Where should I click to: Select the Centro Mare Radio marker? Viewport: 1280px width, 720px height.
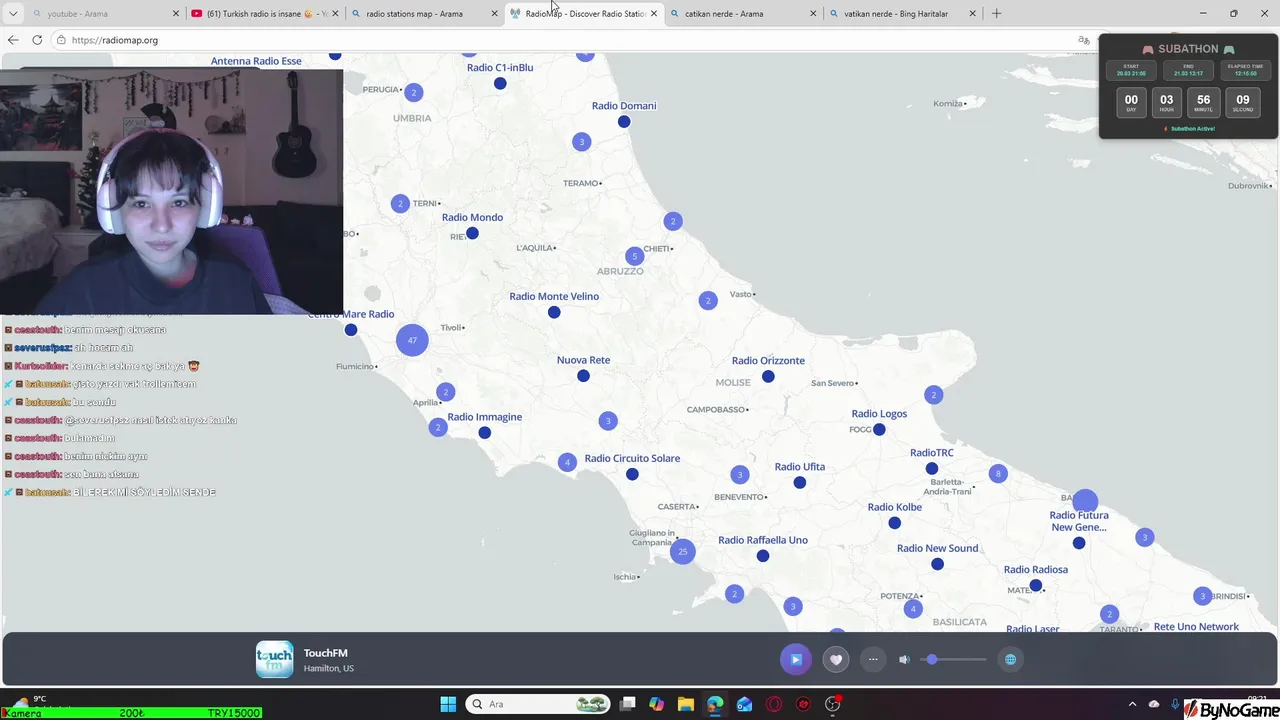click(350, 330)
